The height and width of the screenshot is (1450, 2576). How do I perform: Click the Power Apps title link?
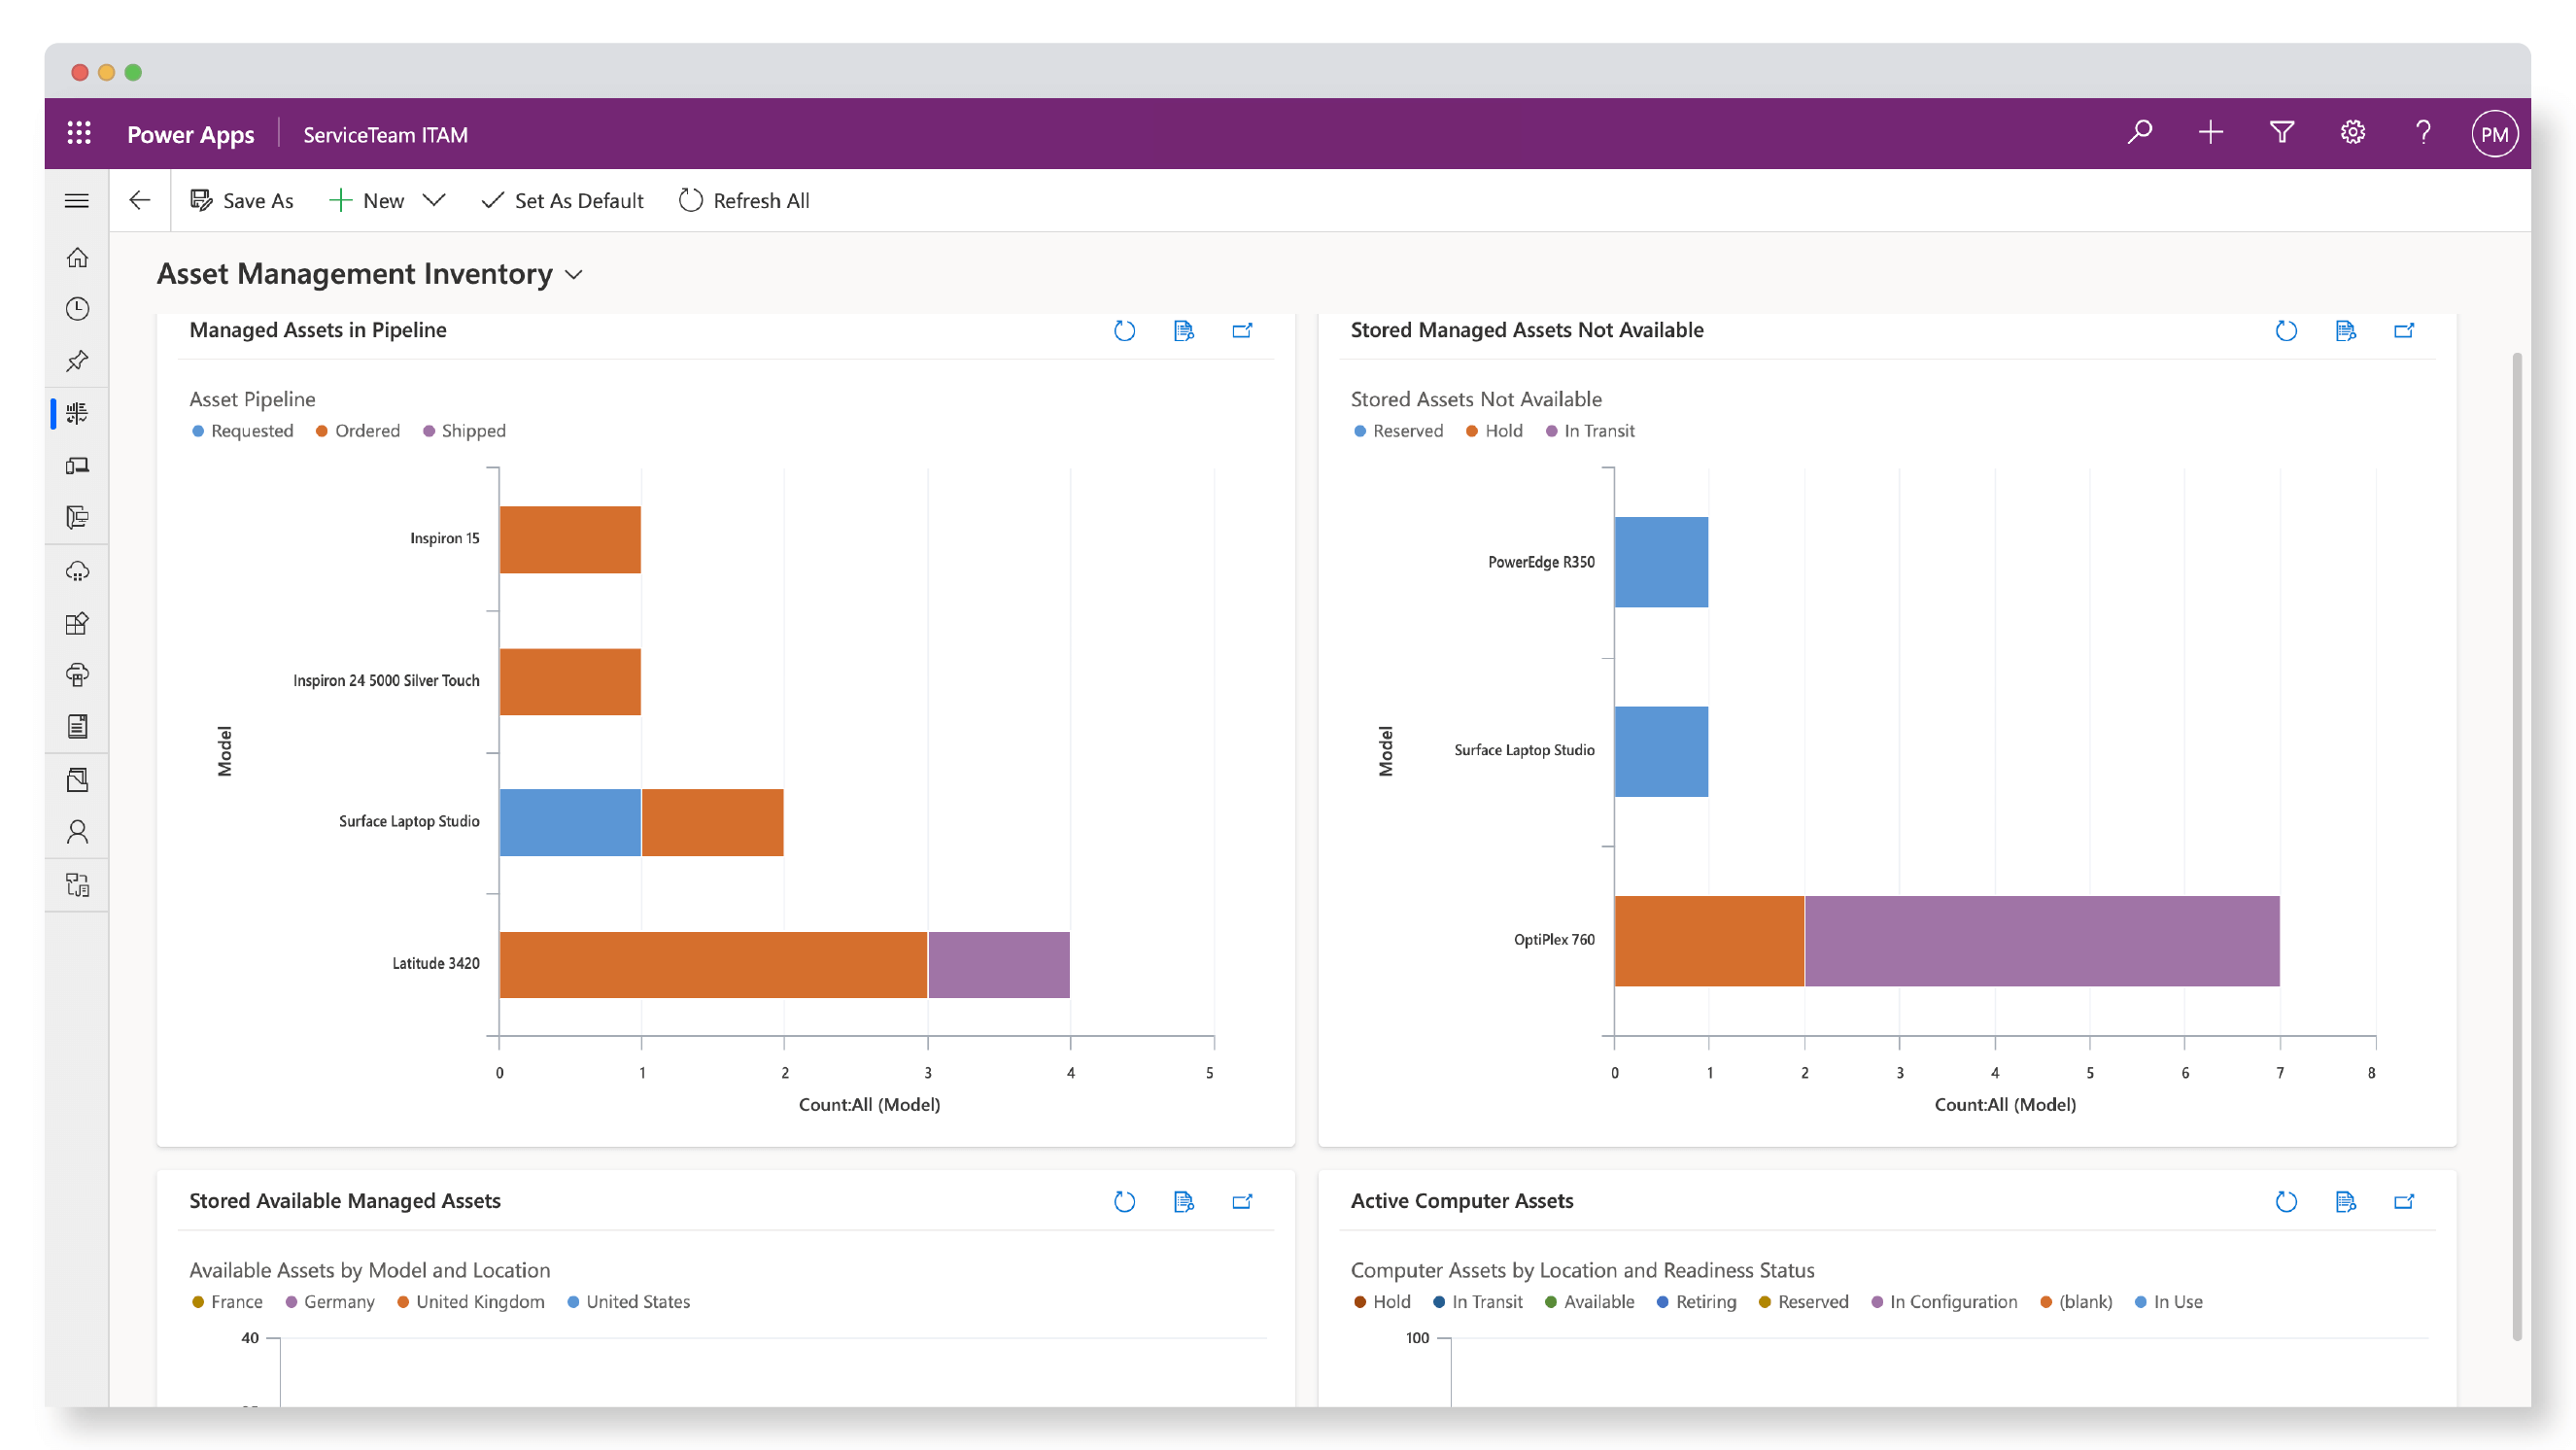click(x=190, y=134)
